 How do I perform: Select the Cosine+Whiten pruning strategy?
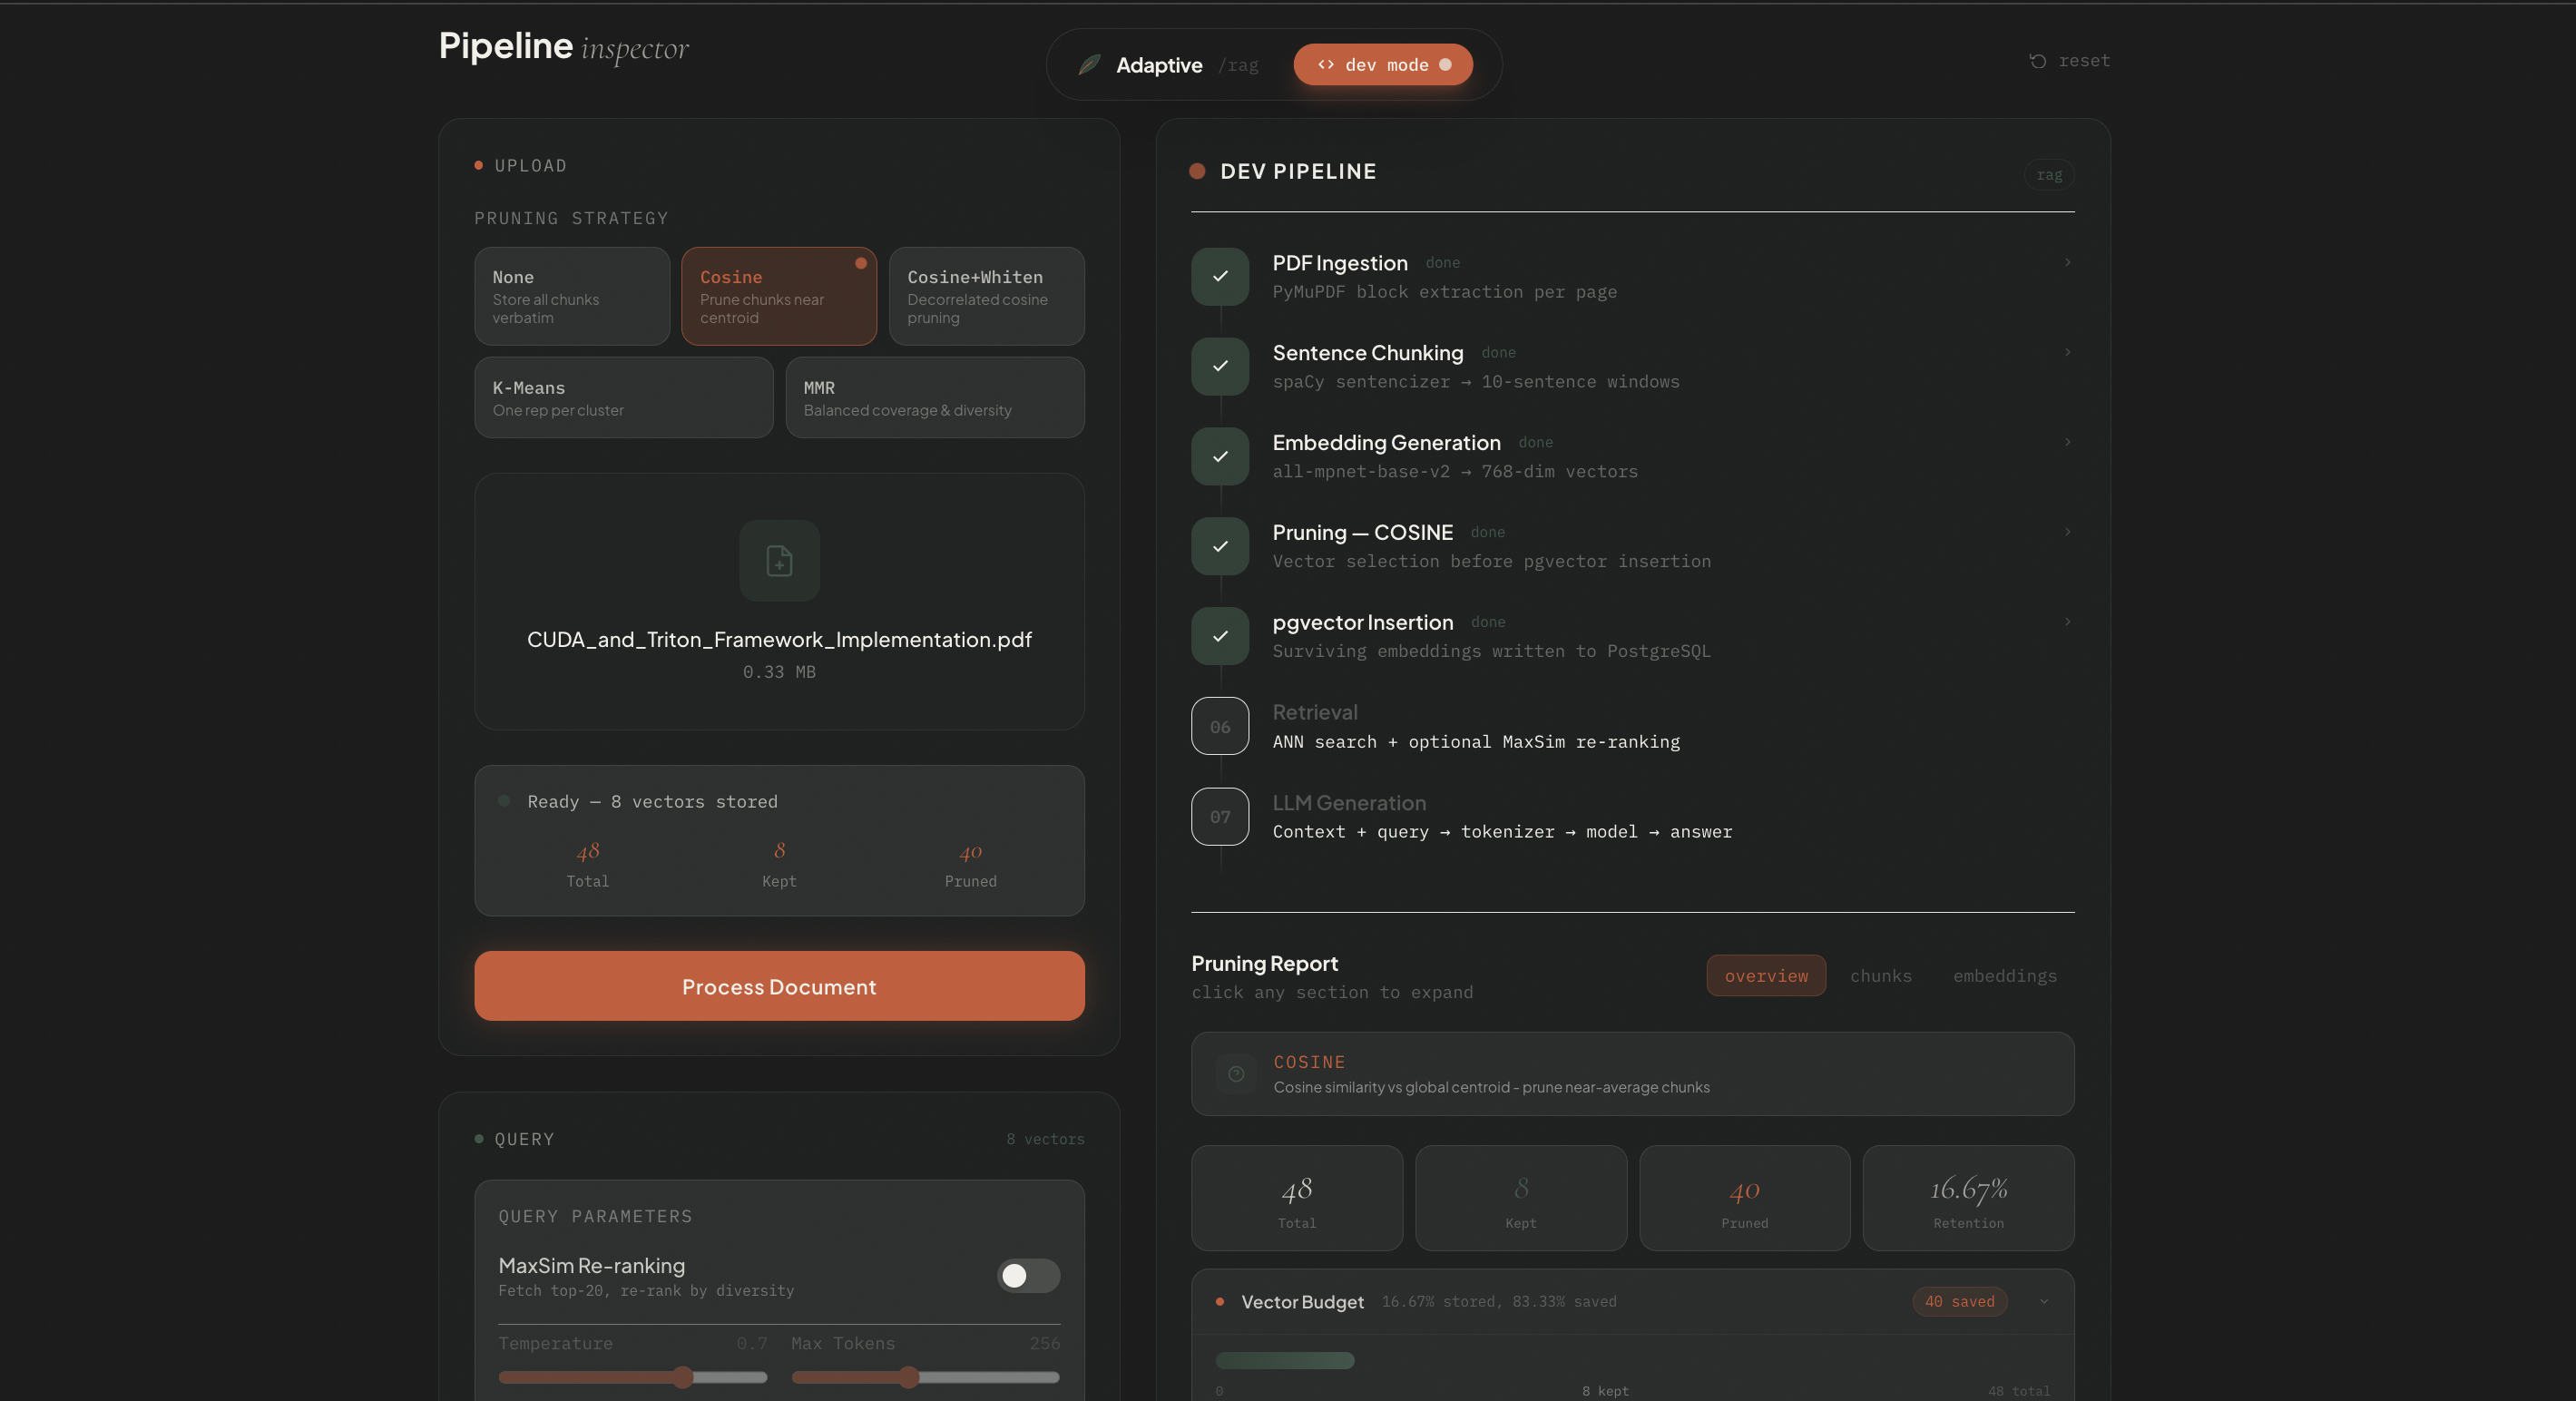tap(986, 296)
